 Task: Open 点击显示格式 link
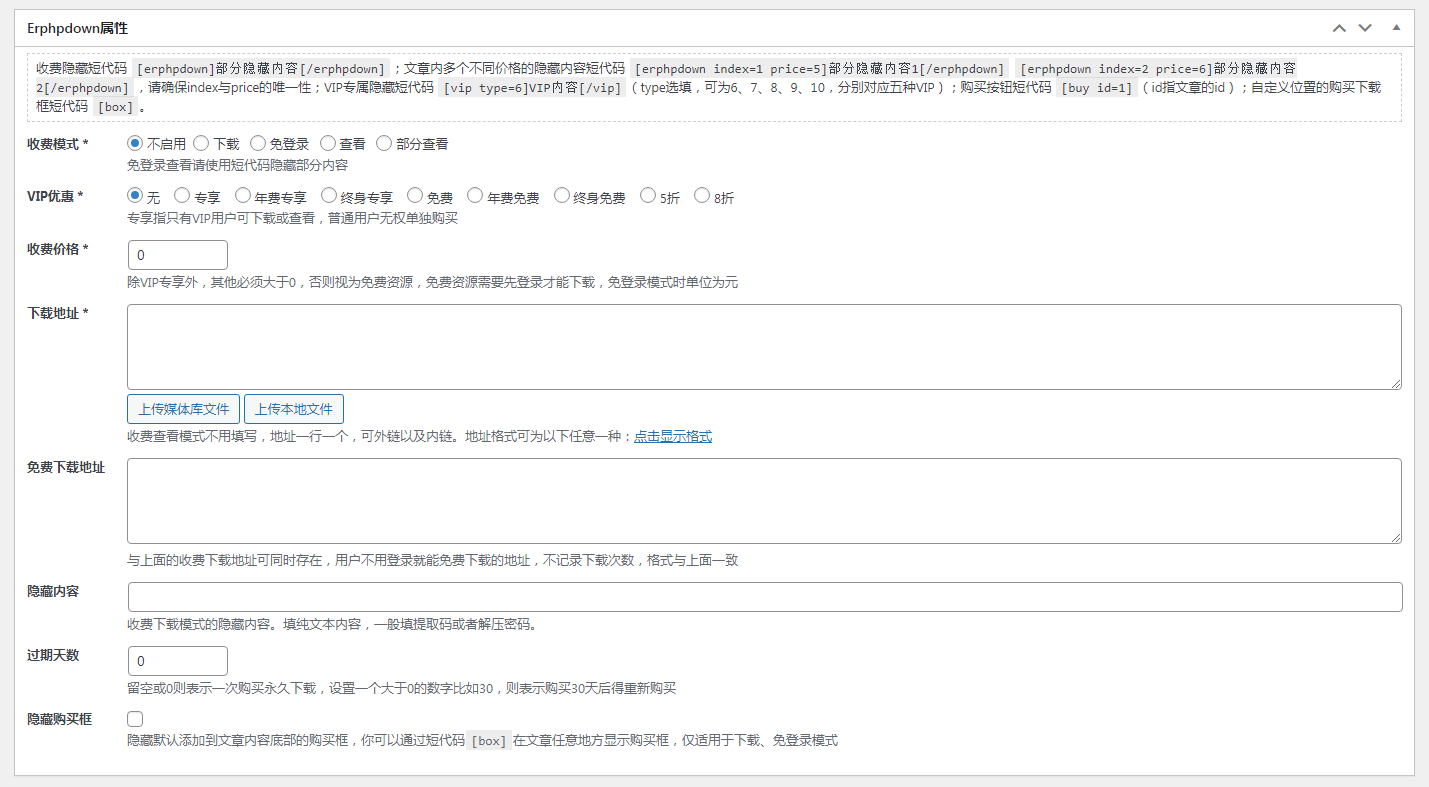coord(673,437)
